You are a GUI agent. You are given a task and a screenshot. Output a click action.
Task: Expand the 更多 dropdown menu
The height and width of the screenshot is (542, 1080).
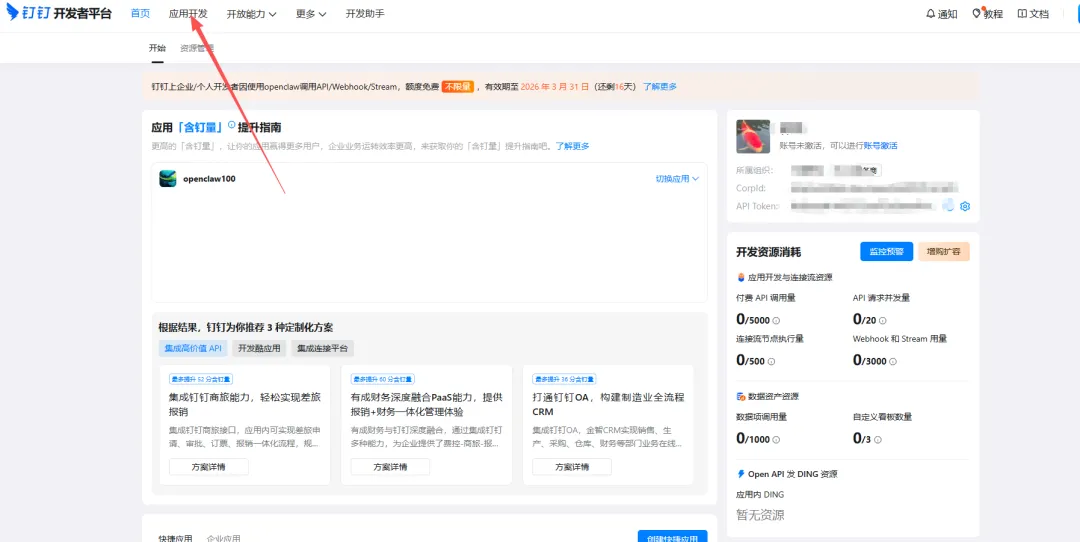click(x=311, y=14)
